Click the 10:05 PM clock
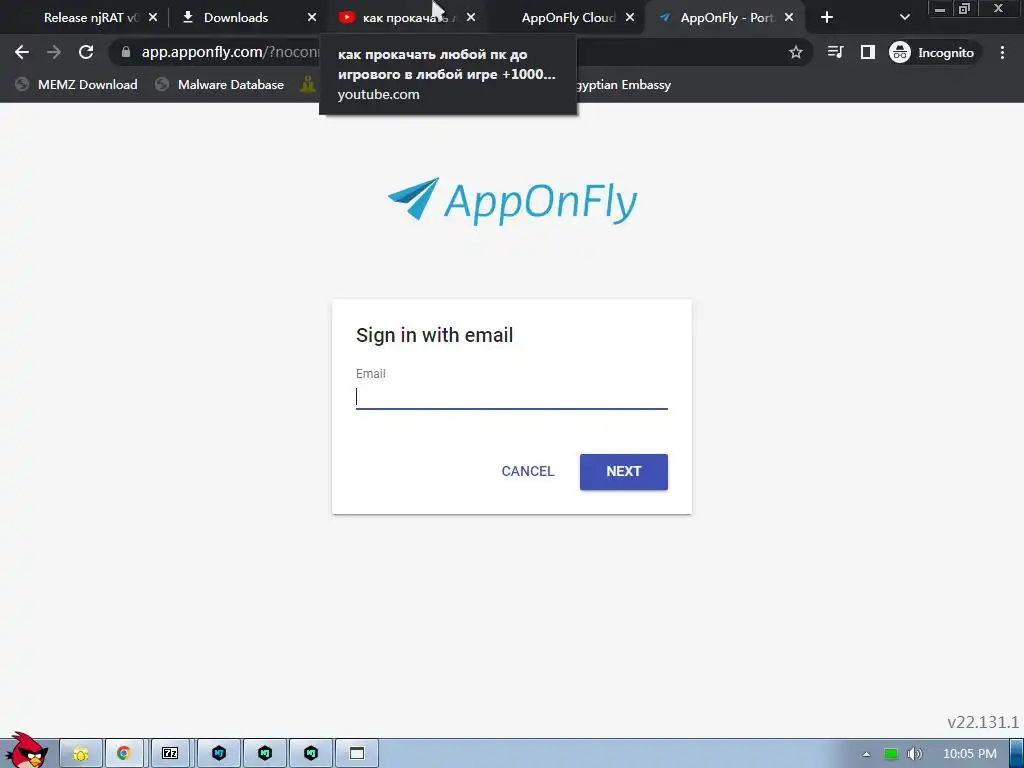The height and width of the screenshot is (768, 1024). 970,754
